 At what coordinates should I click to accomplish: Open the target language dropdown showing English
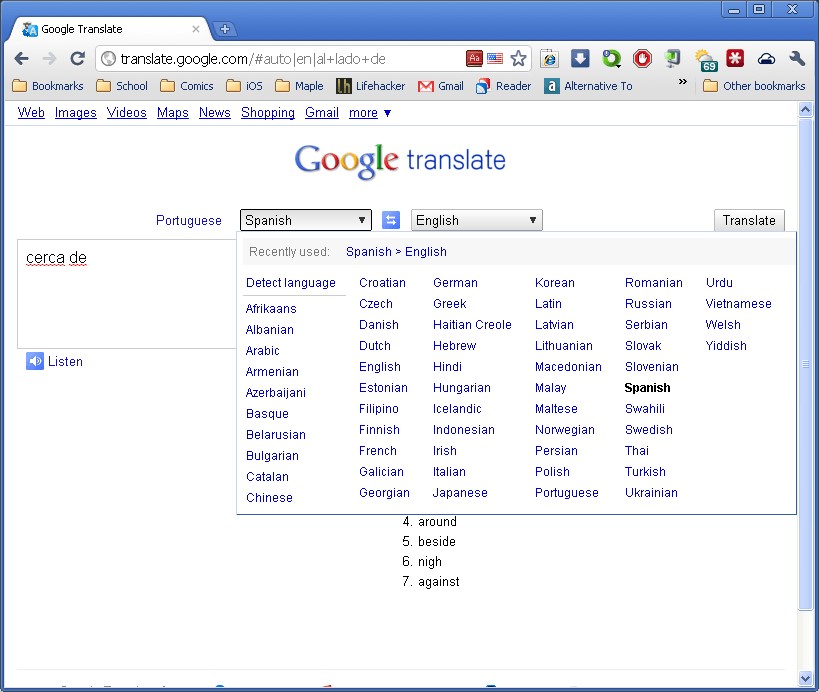pyautogui.click(x=476, y=219)
